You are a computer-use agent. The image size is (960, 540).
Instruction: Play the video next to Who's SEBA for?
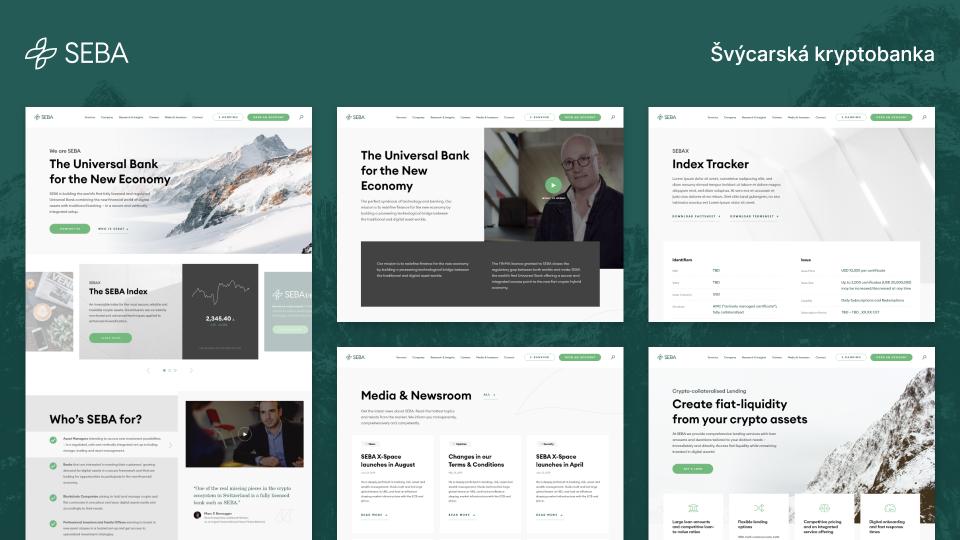[244, 434]
